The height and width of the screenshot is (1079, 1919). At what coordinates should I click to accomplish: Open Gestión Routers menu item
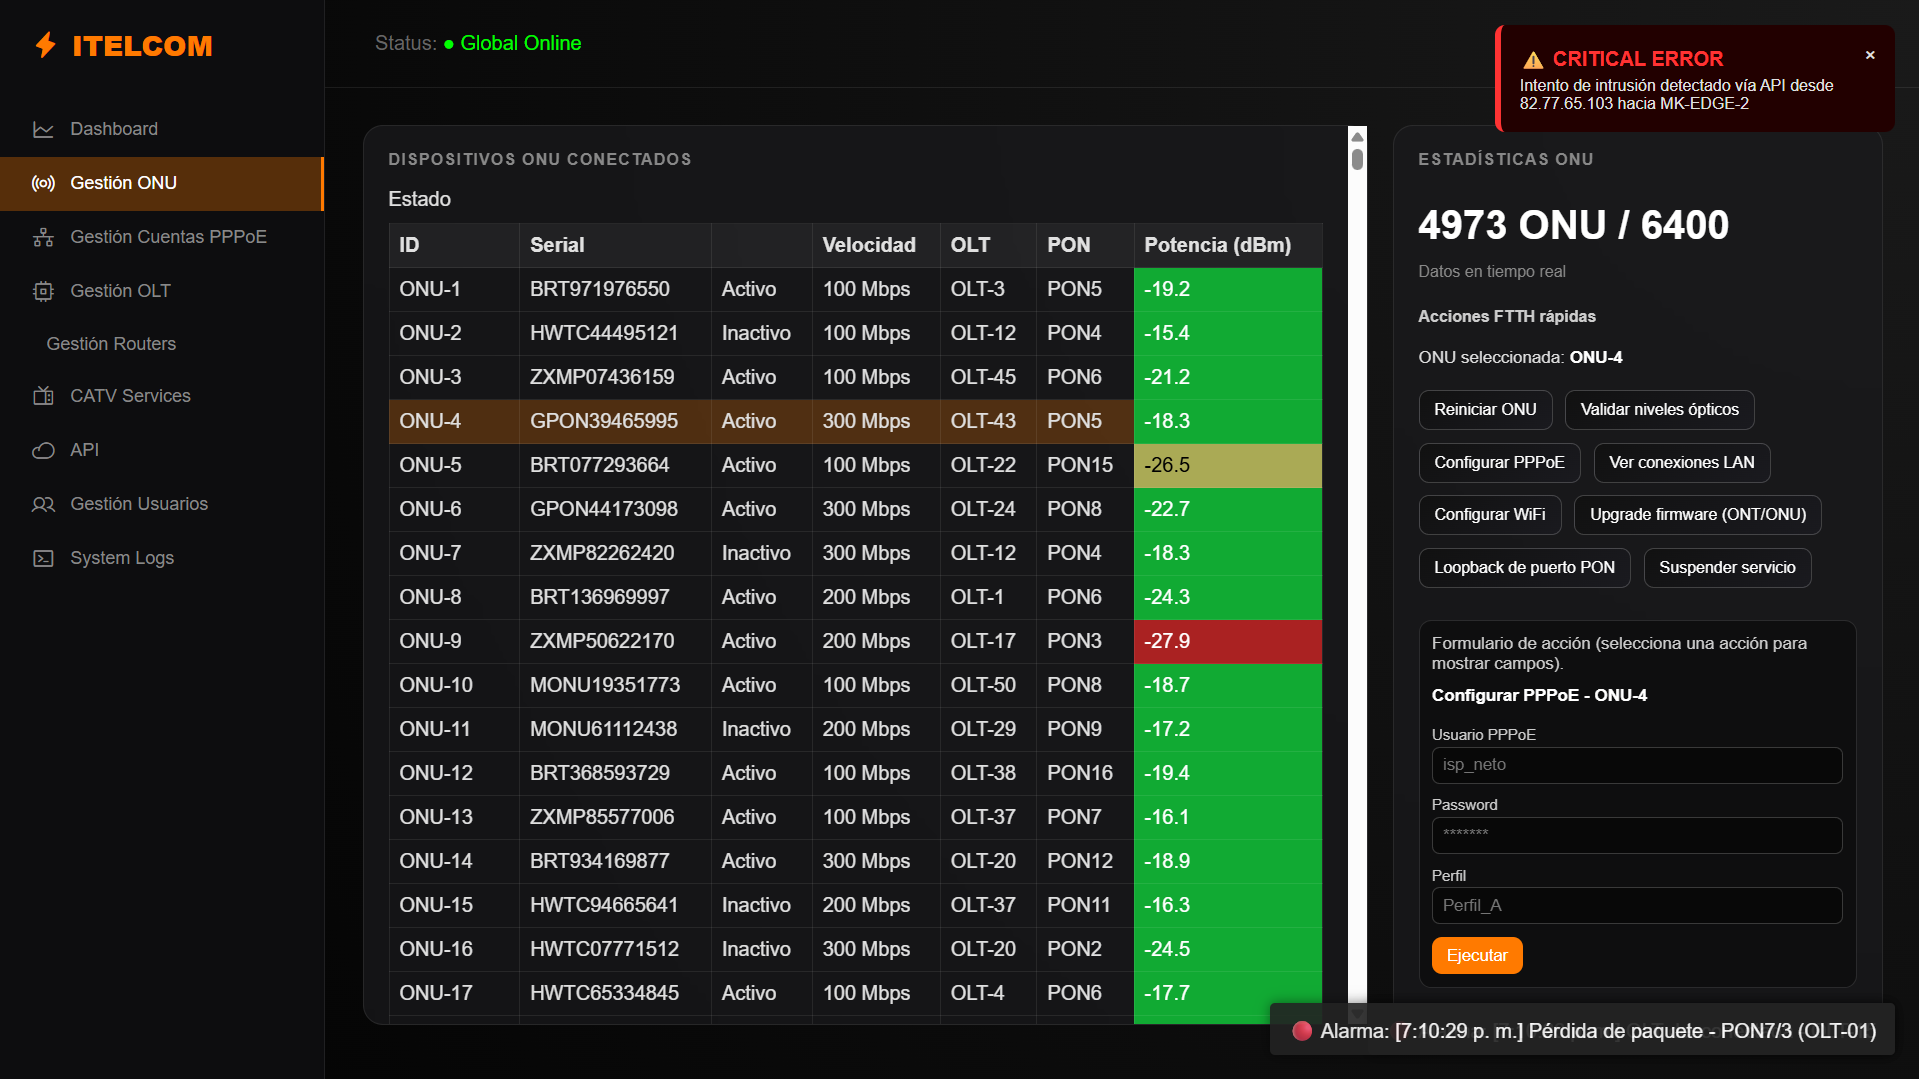162,344
